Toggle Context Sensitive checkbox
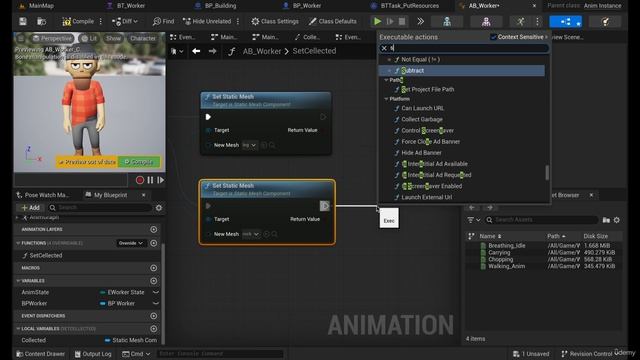640x360 pixels. click(x=493, y=37)
